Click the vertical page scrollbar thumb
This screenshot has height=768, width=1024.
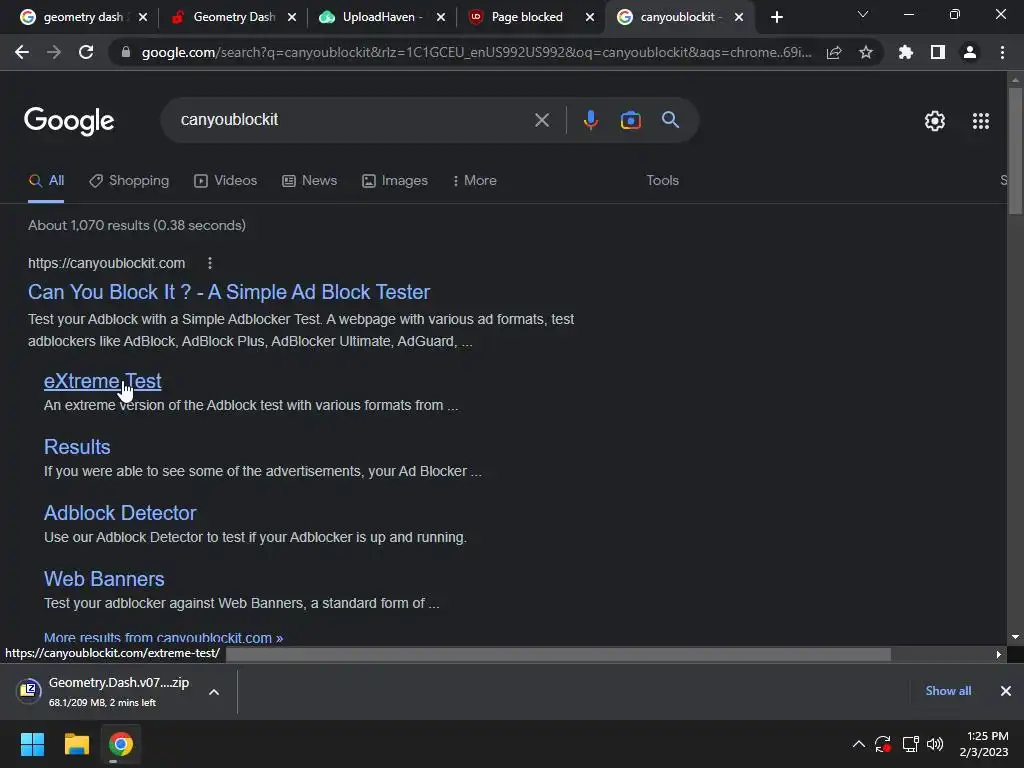tap(1015, 150)
